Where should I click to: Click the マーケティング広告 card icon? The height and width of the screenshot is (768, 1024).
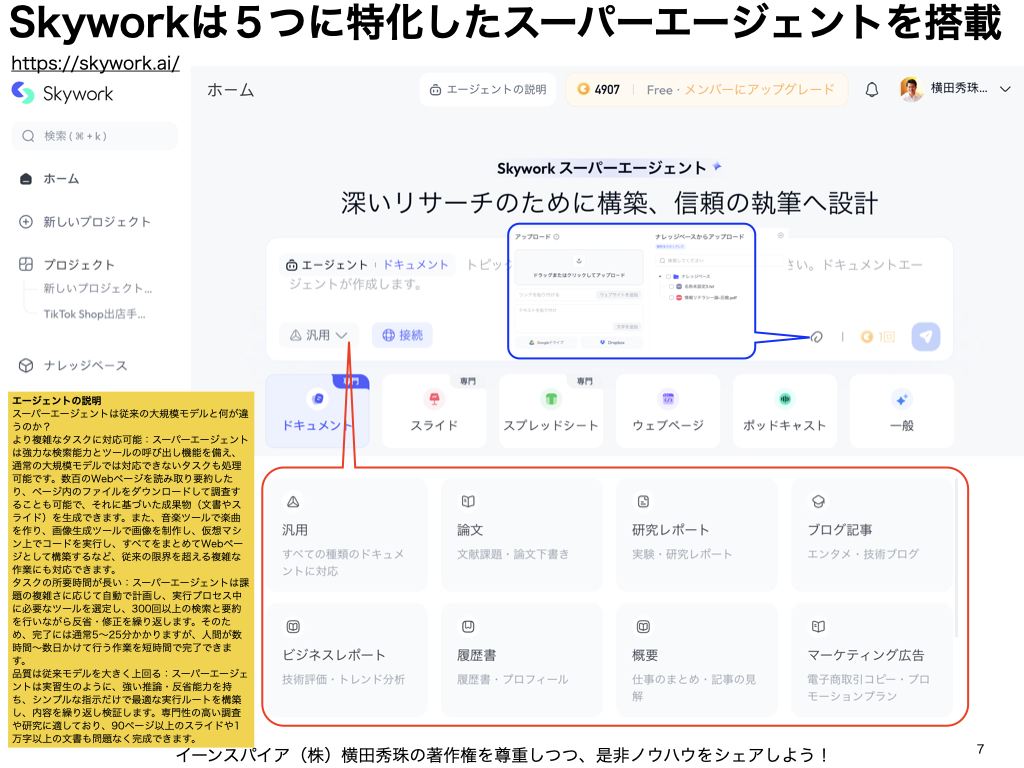click(818, 627)
